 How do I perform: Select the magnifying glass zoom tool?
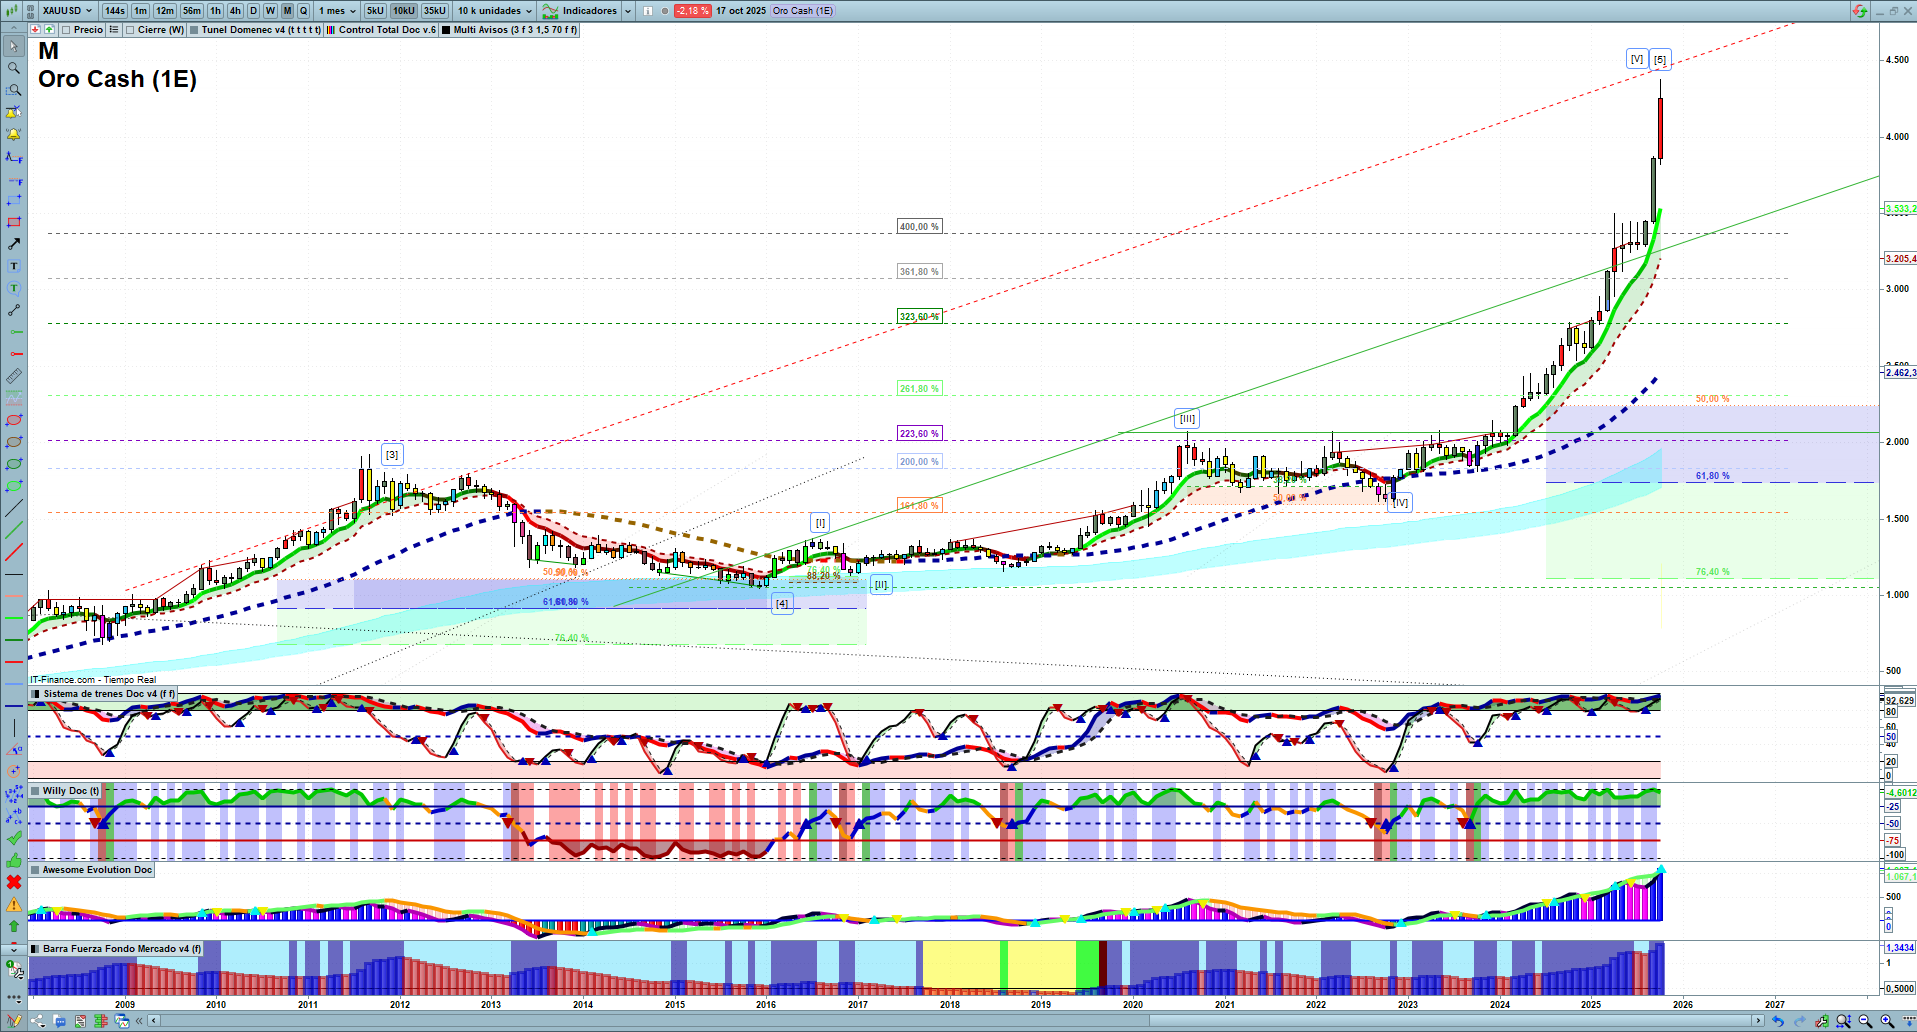[x=14, y=68]
